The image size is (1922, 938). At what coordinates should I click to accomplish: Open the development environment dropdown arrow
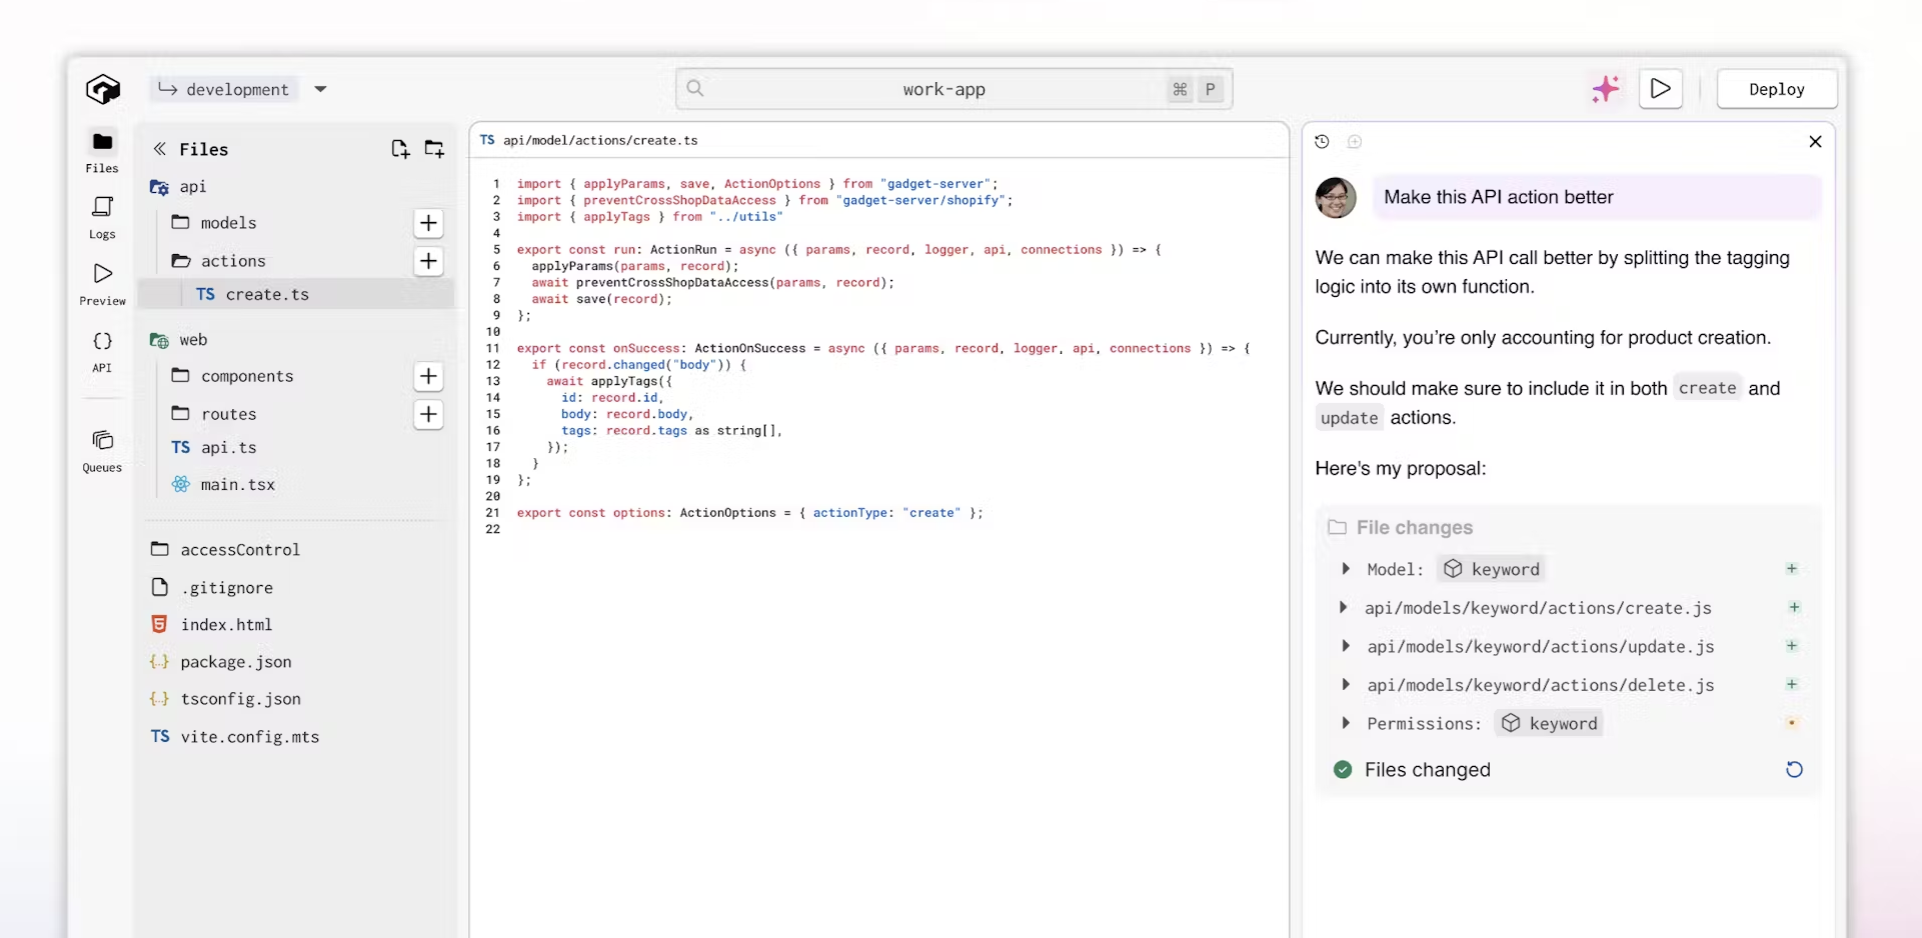coord(320,89)
